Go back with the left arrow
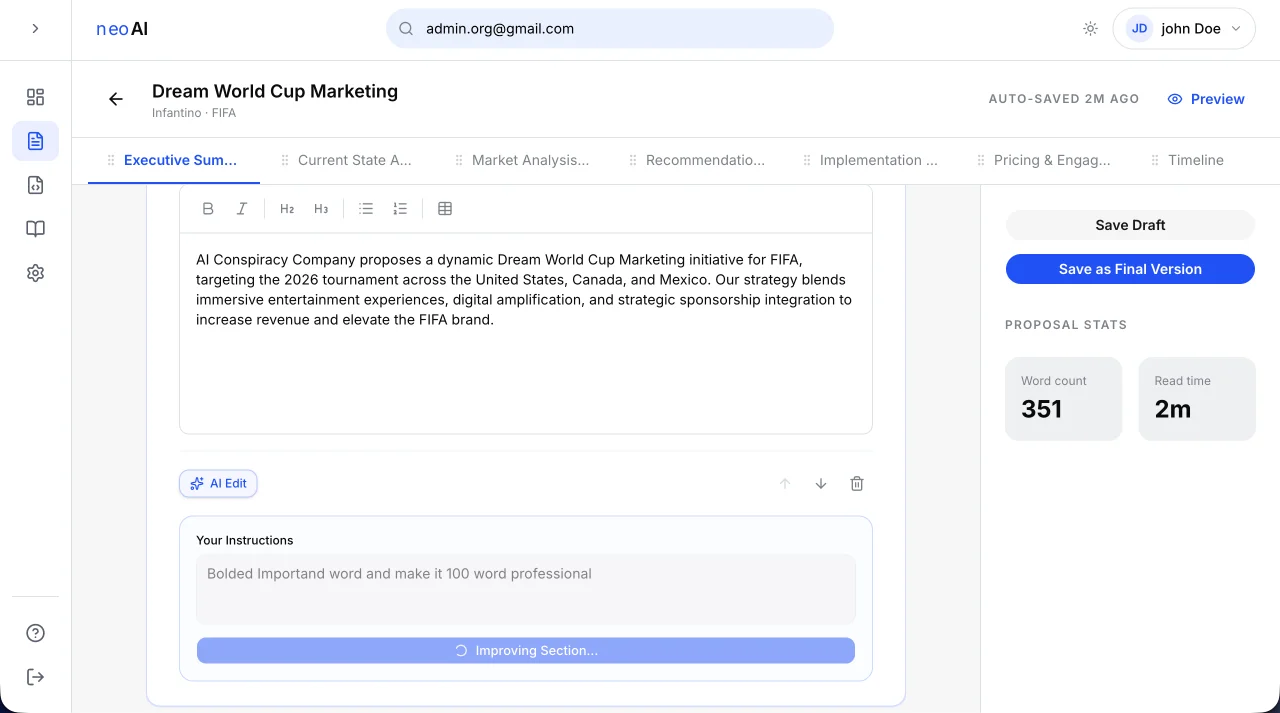 click(116, 99)
